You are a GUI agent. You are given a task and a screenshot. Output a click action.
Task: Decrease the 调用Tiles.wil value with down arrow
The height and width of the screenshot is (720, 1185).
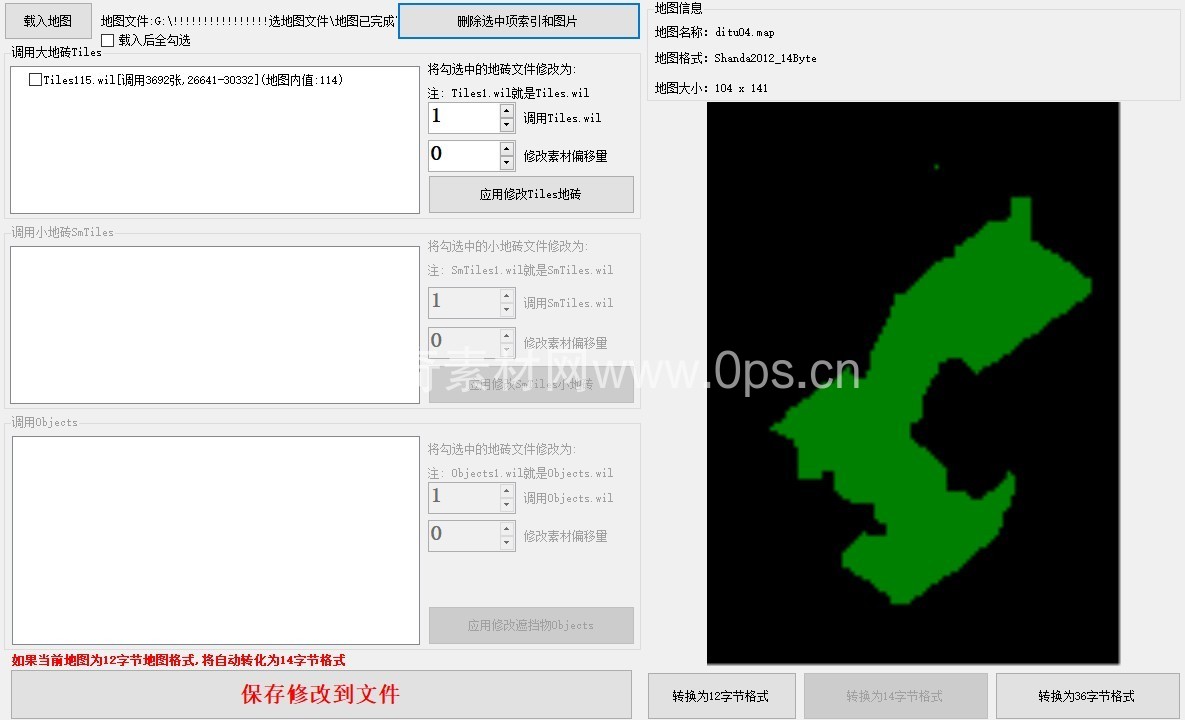pos(507,125)
